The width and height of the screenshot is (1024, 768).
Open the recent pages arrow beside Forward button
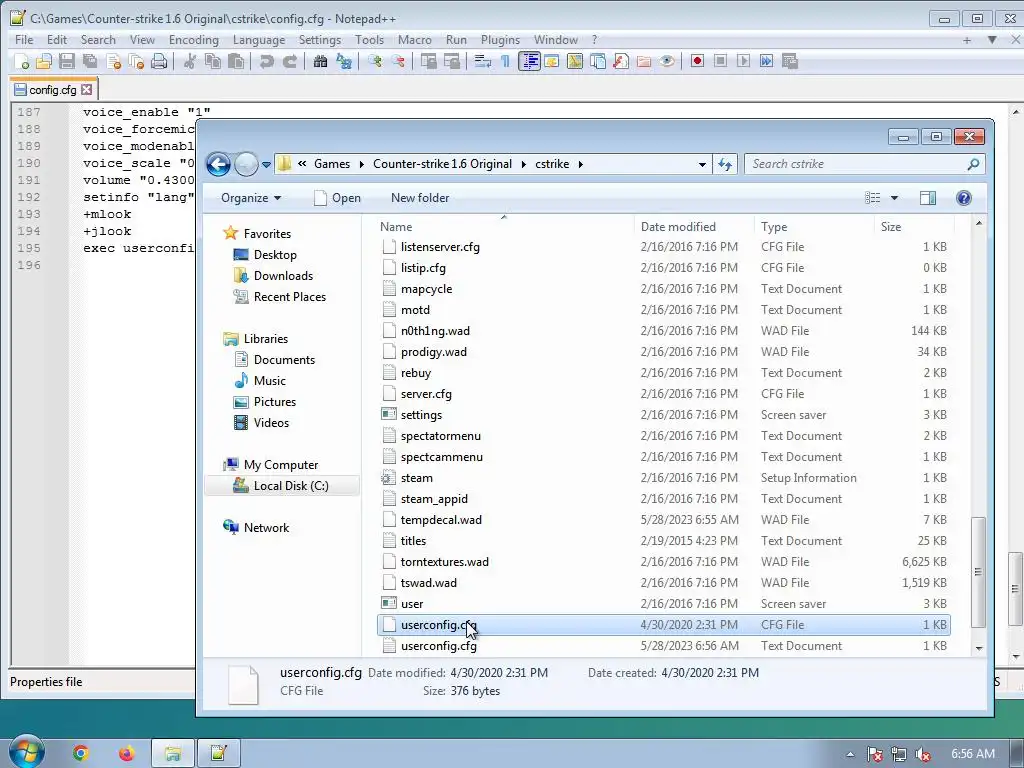(x=266, y=165)
